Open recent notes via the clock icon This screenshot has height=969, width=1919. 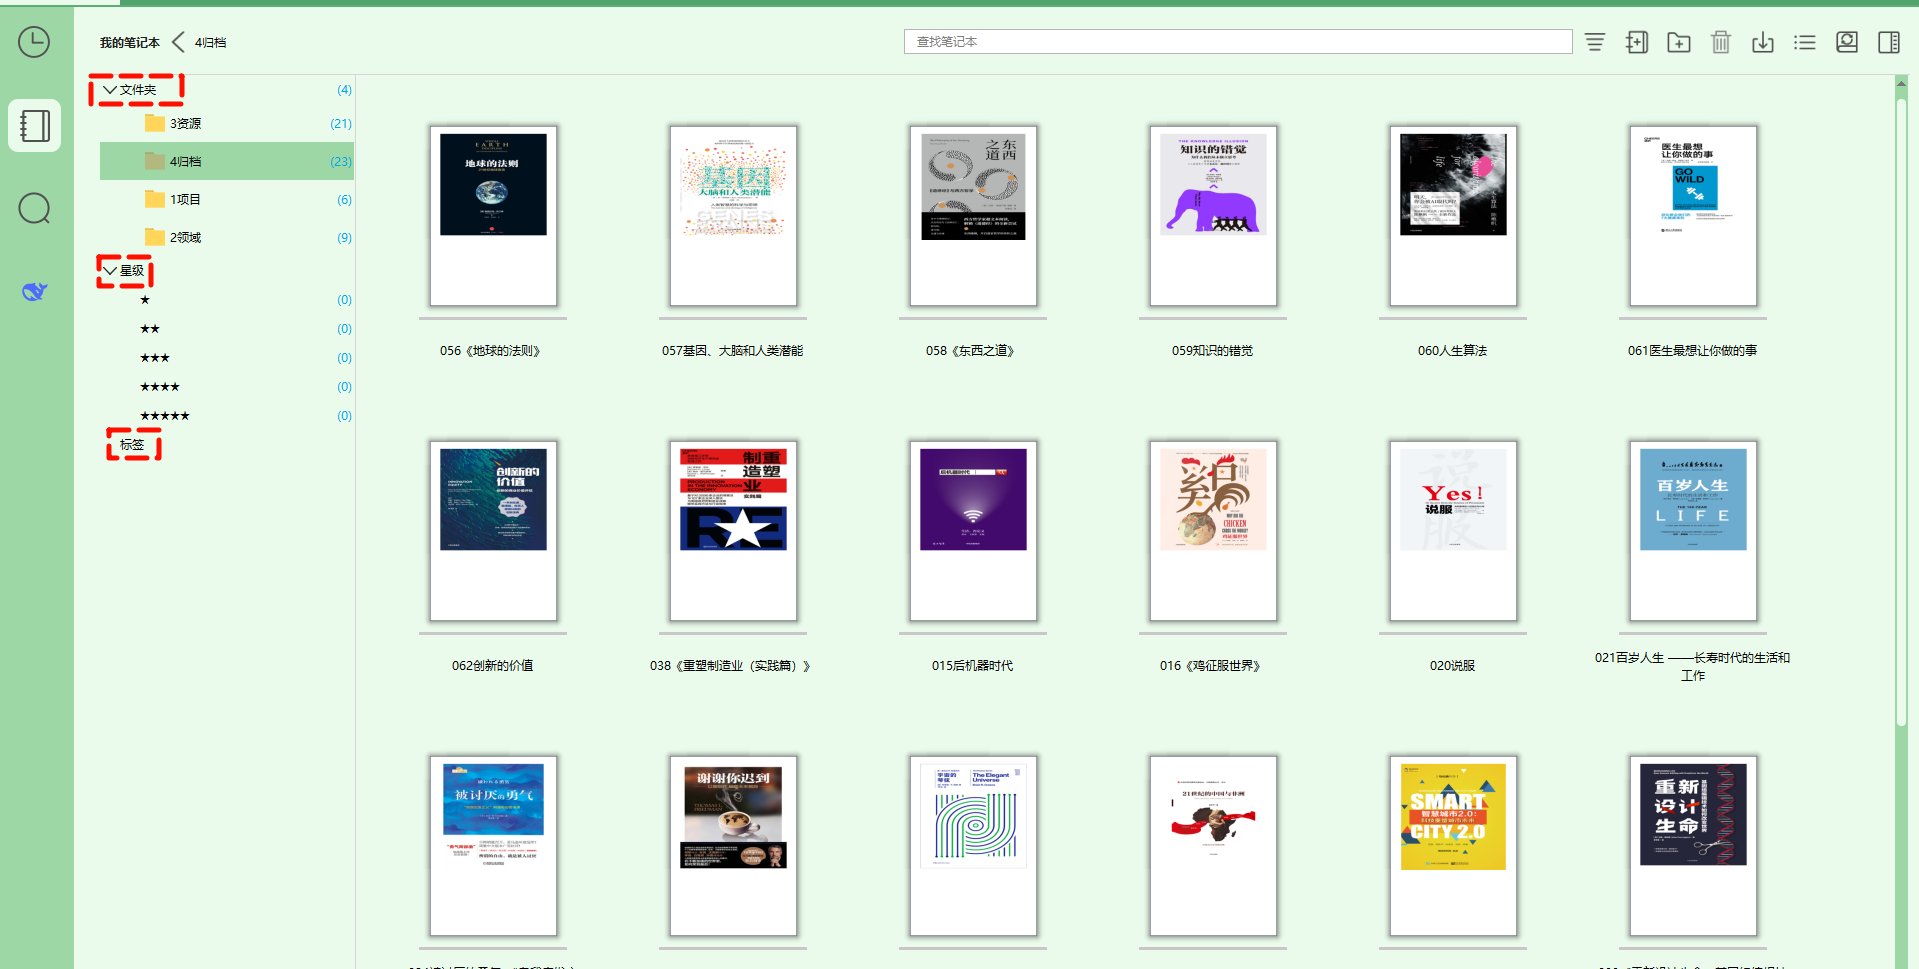(34, 42)
